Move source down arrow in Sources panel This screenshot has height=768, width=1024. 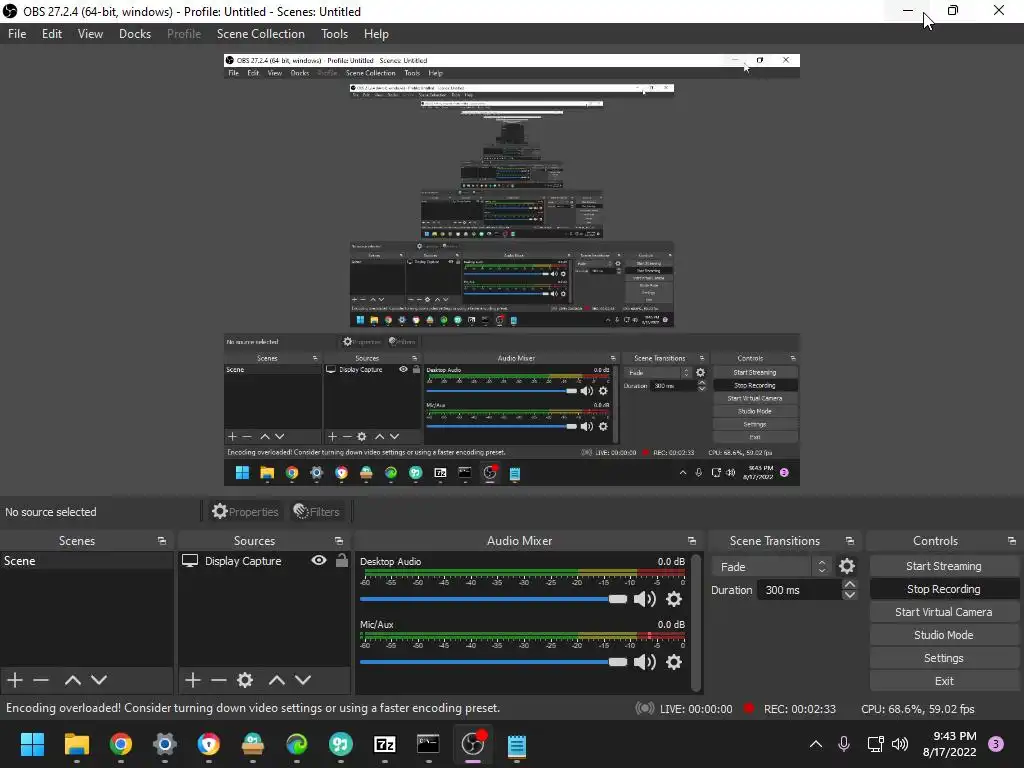[303, 680]
